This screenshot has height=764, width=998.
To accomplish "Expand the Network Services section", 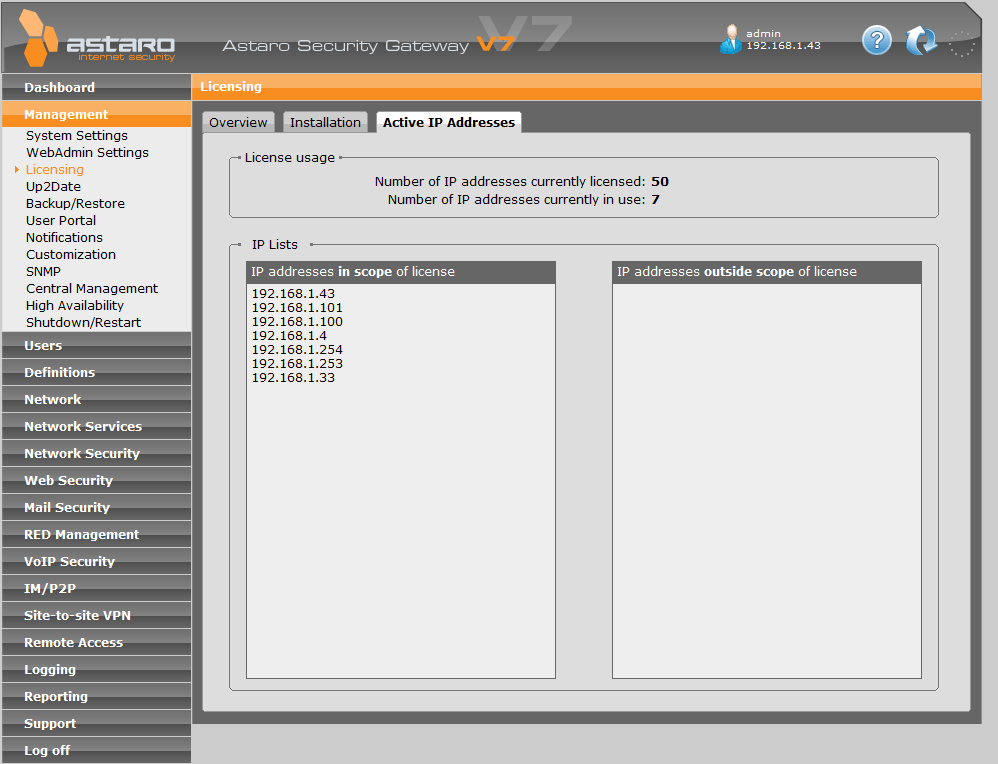I will tap(97, 427).
